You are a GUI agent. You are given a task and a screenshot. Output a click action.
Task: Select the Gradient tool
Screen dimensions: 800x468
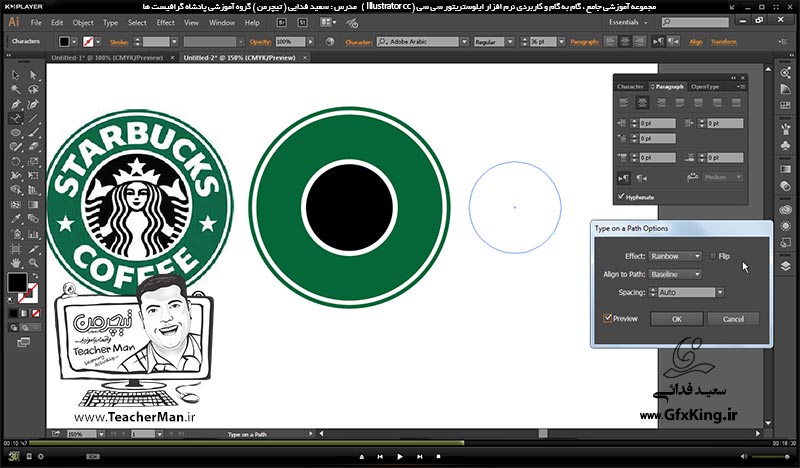point(34,205)
